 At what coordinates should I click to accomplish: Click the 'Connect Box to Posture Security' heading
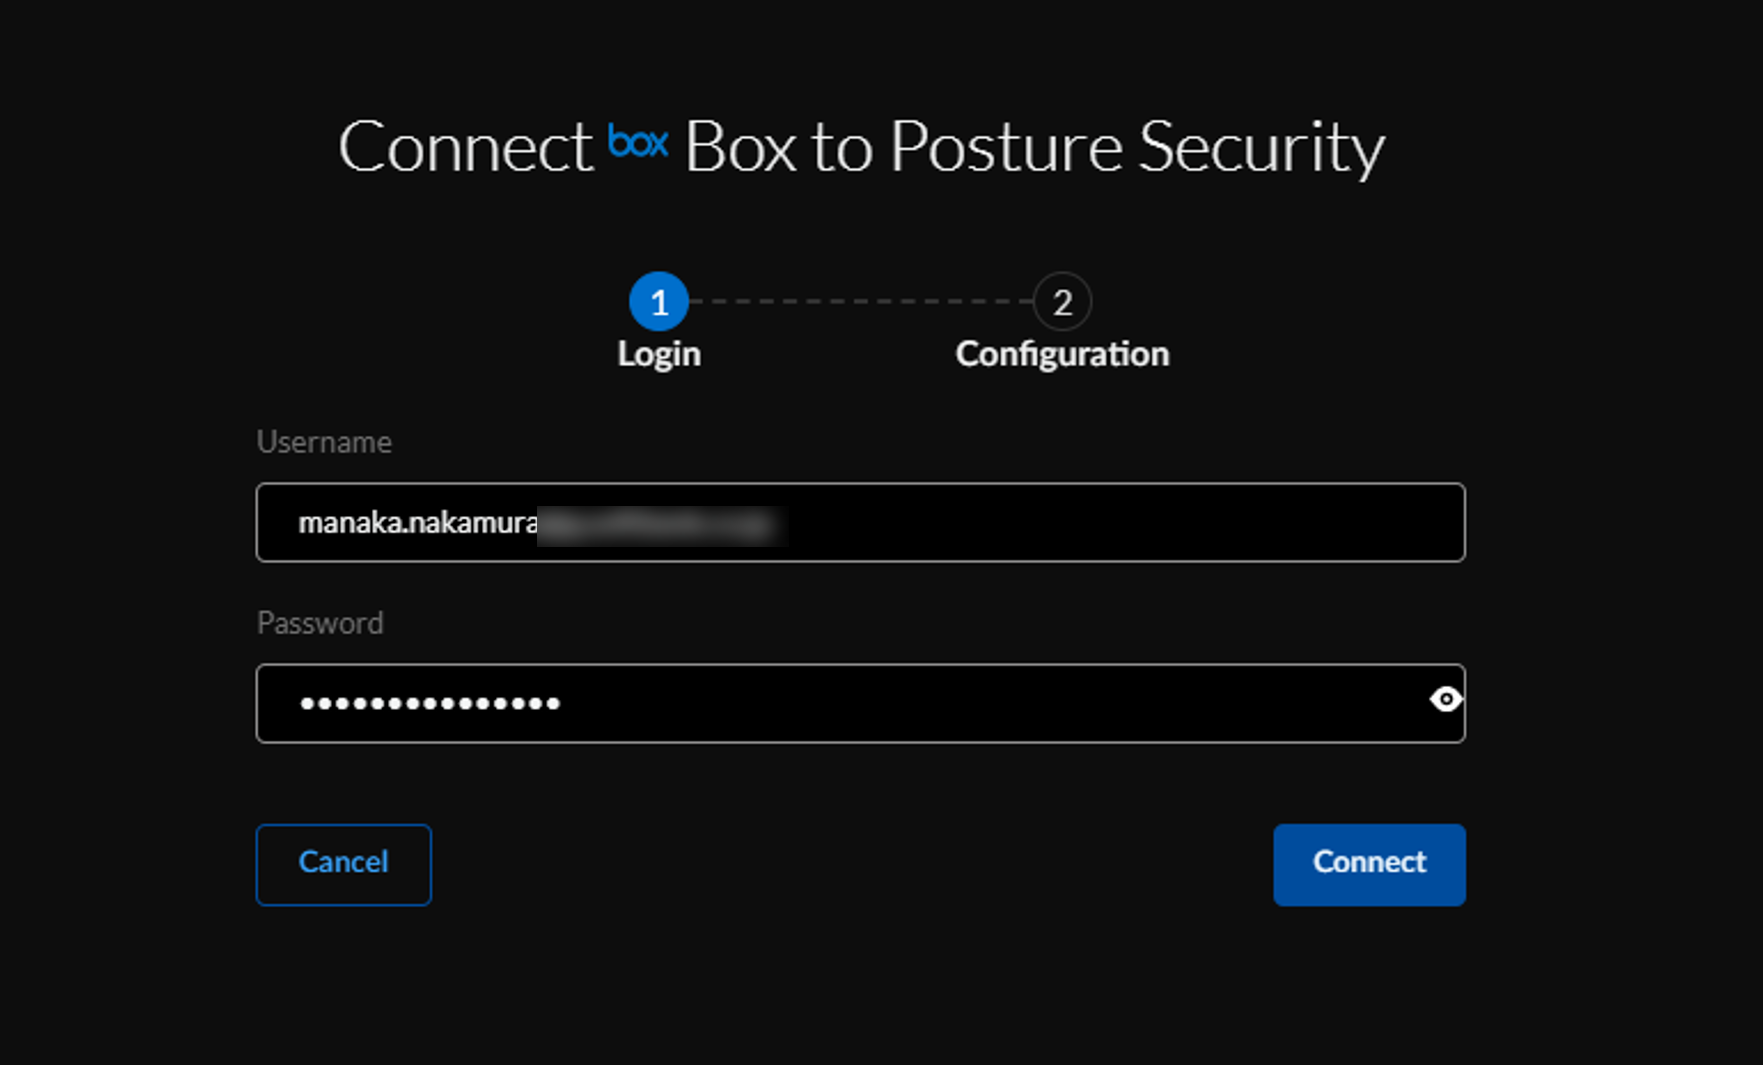(x=862, y=147)
